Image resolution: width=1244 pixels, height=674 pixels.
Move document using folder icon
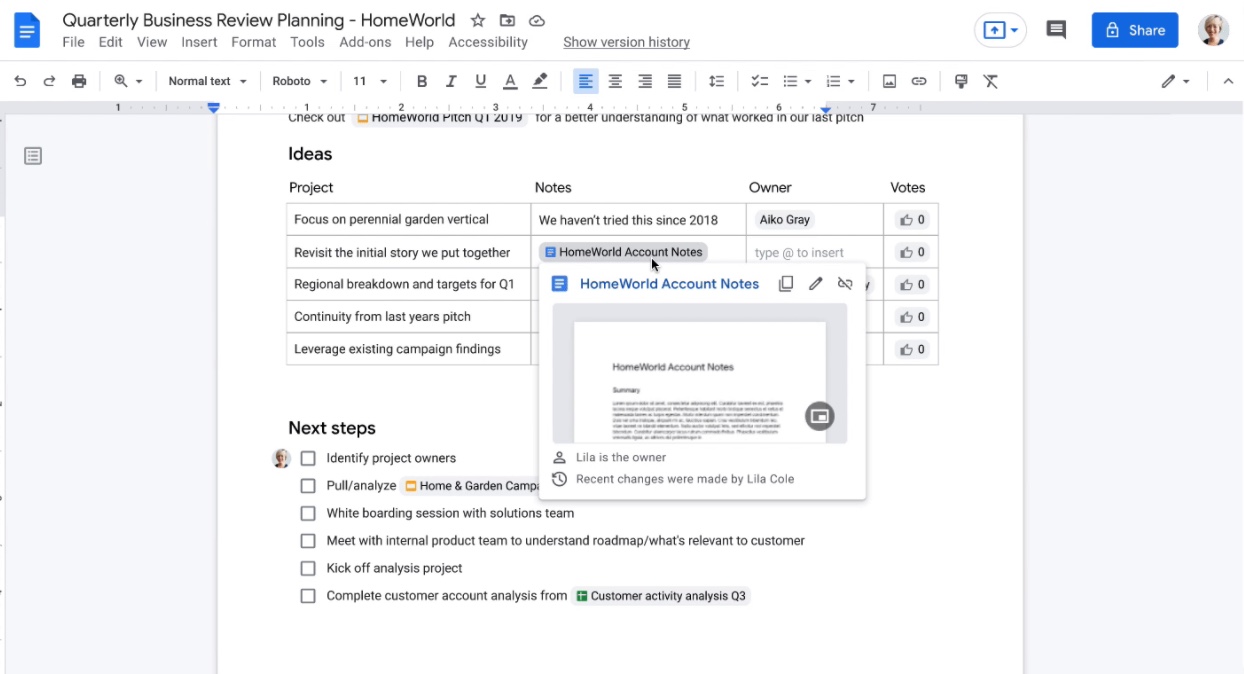click(508, 20)
